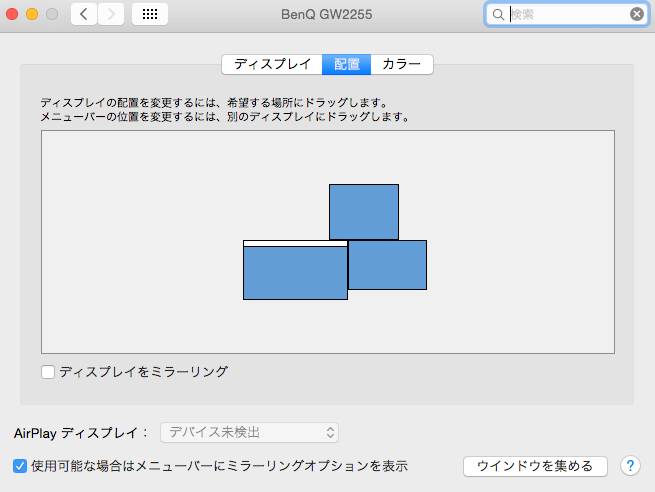The width and height of the screenshot is (655, 492).
Task: Select the 配置 tab
Action: (346, 64)
